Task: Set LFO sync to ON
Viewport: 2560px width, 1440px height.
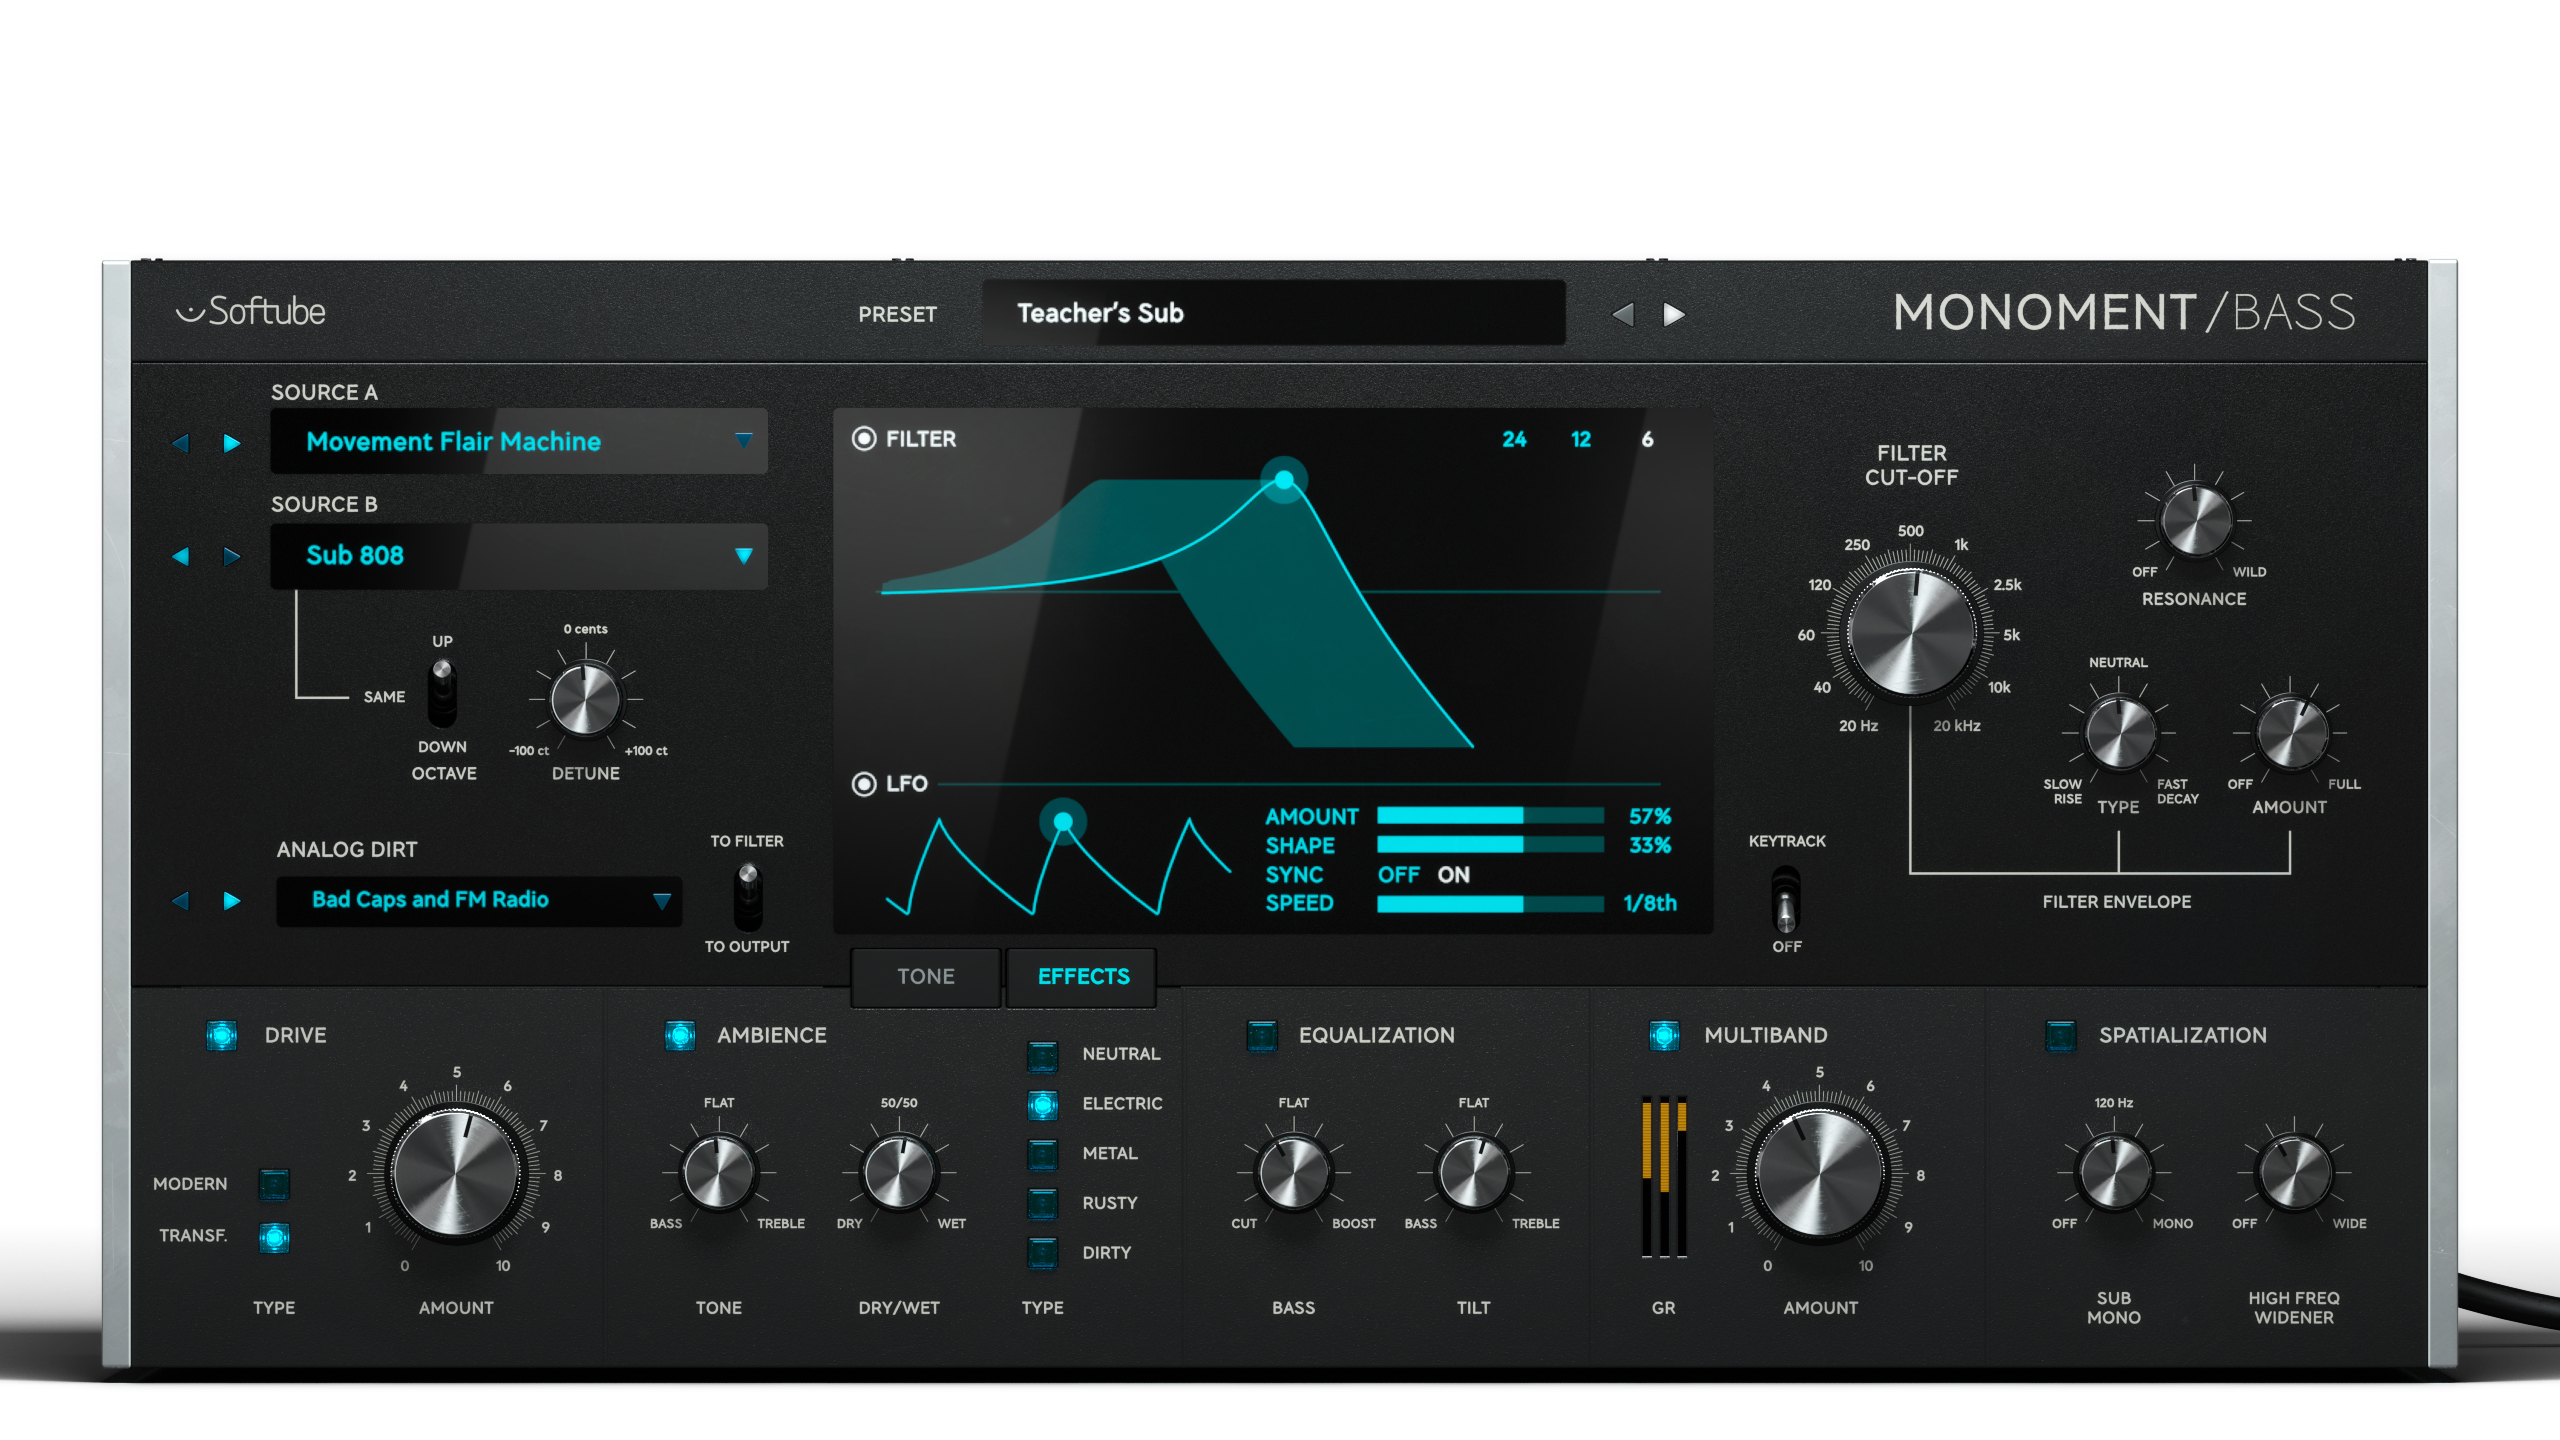Action: 1453,875
